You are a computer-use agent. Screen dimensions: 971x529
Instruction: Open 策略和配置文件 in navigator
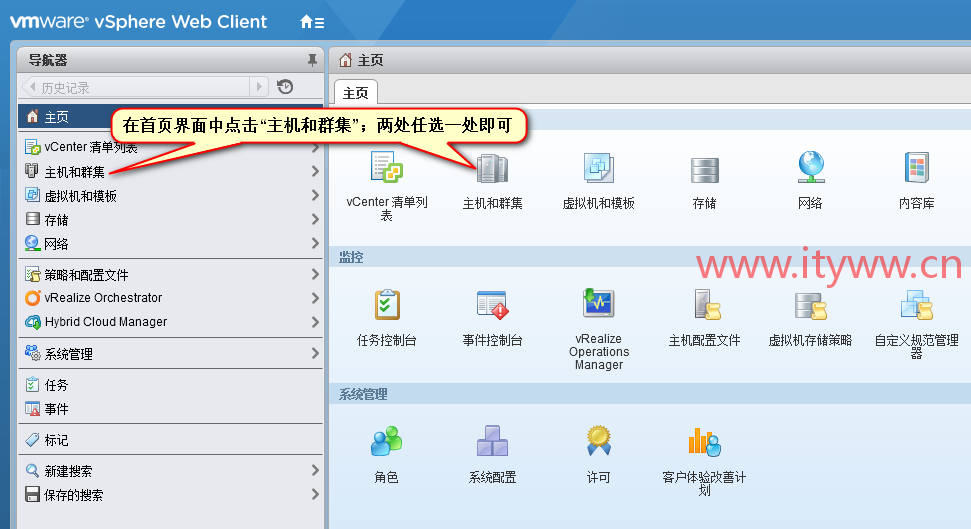tap(170, 274)
